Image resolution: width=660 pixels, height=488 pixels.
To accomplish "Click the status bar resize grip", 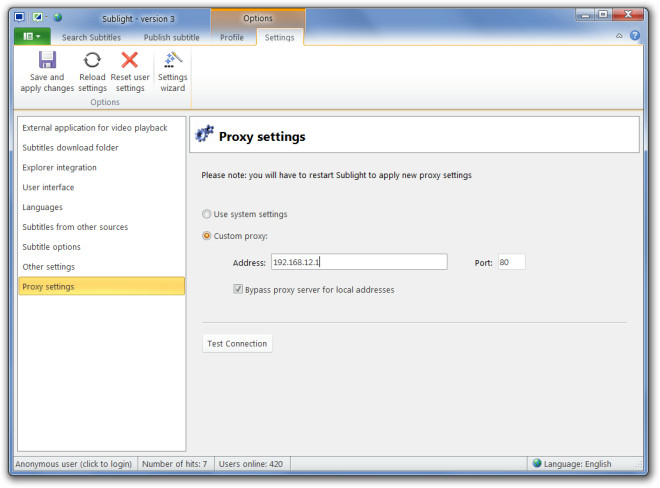I will [x=639, y=464].
